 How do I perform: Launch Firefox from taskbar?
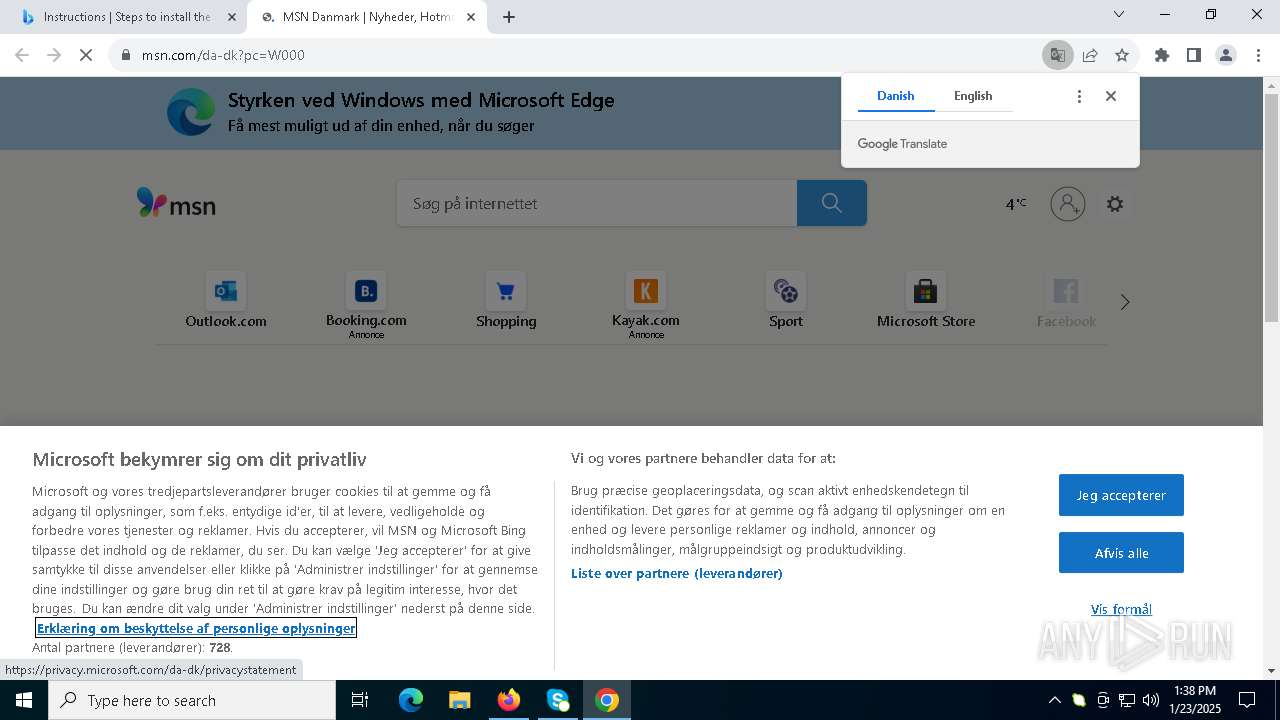(509, 700)
